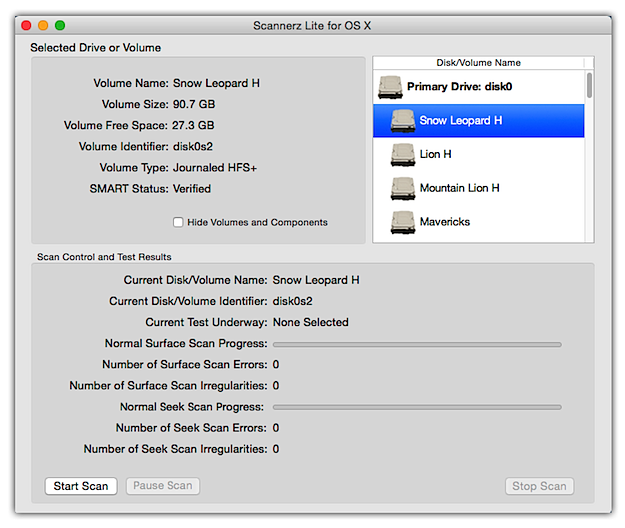Click the Primary Drive disk0 hard drive icon
The height and width of the screenshot is (528, 625).
(390, 87)
